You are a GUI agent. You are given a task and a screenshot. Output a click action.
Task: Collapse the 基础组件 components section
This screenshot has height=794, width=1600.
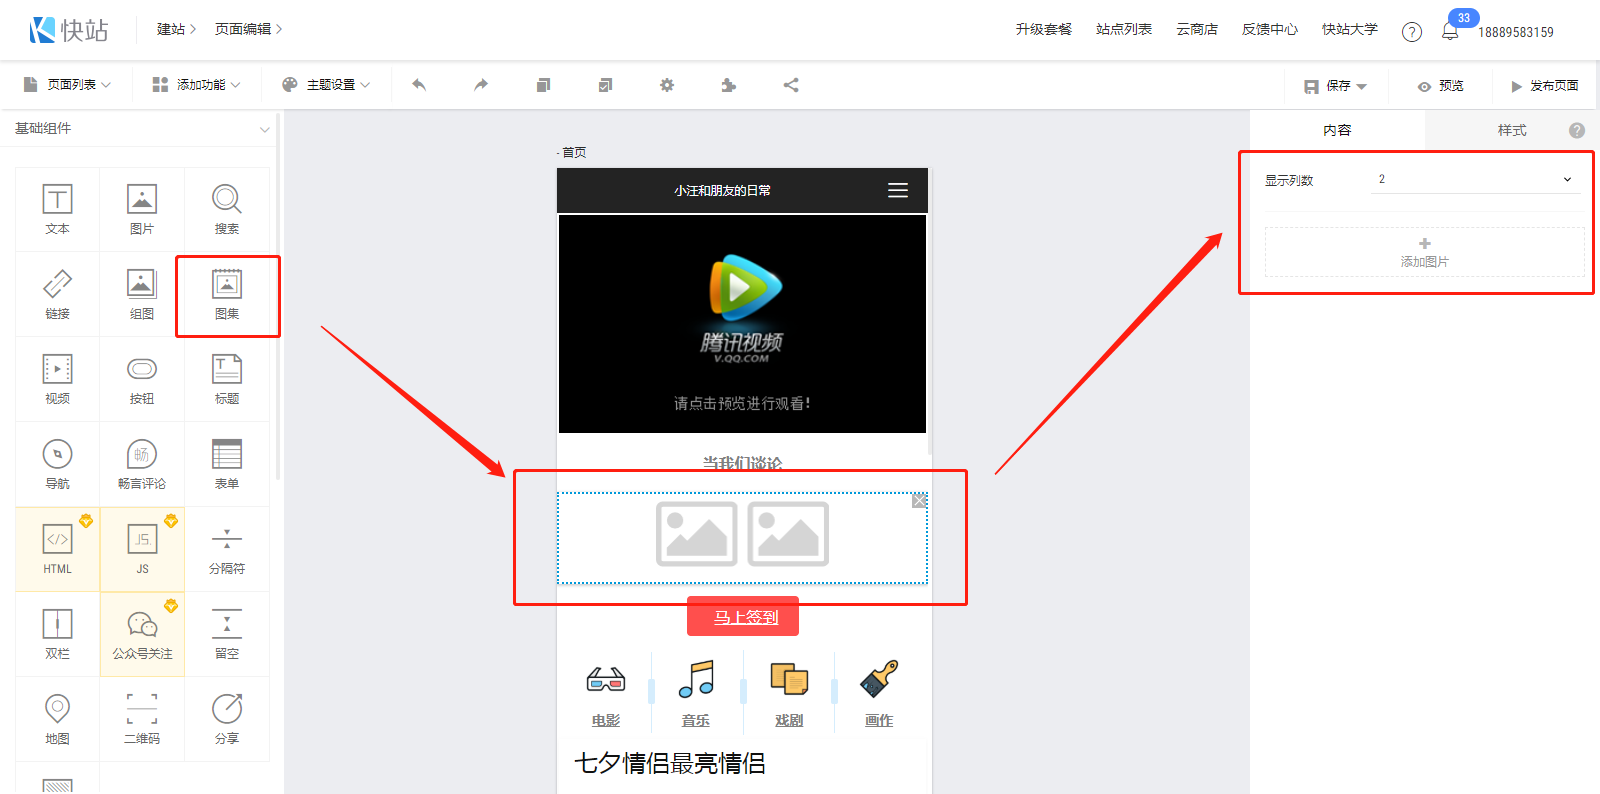(264, 129)
